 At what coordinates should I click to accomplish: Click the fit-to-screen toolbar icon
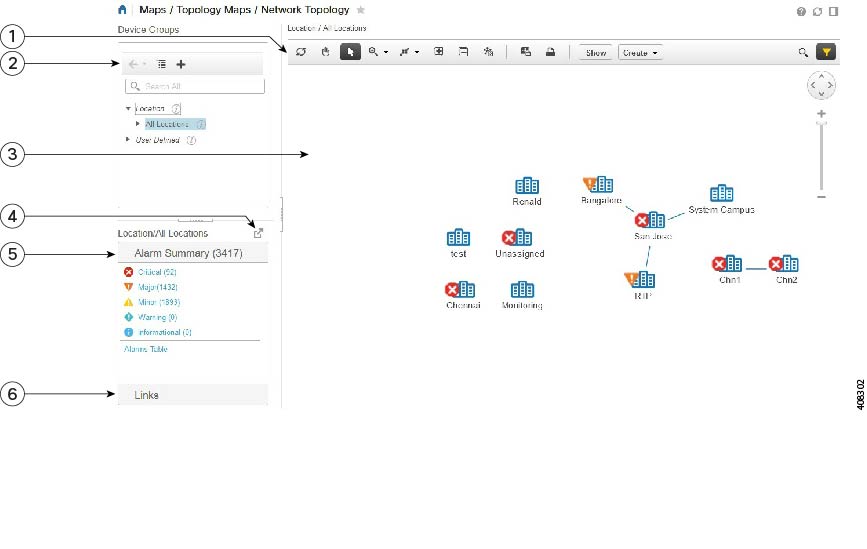coord(438,51)
